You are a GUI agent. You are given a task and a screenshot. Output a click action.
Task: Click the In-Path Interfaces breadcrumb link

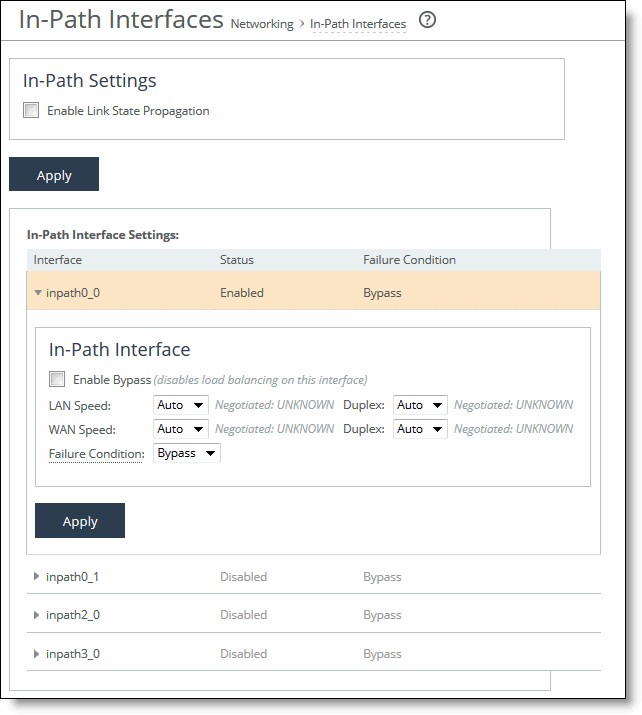click(358, 23)
